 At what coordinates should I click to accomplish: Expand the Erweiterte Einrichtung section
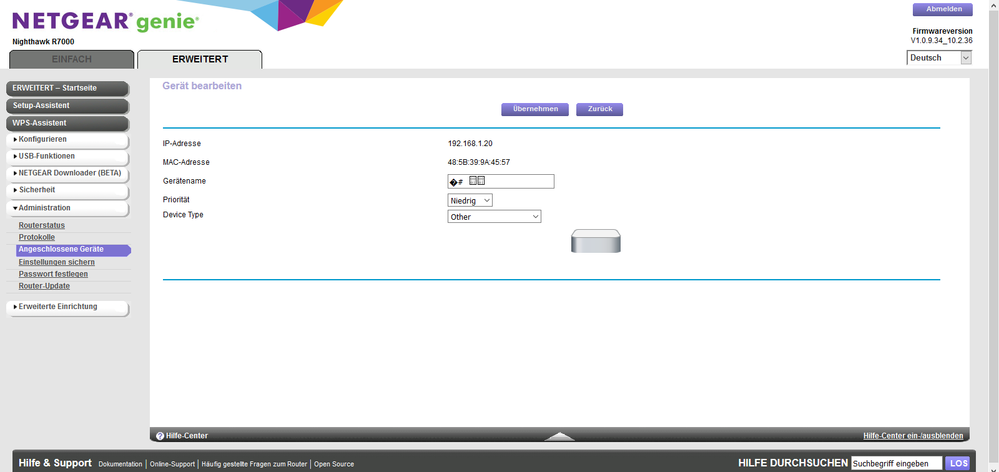point(68,307)
